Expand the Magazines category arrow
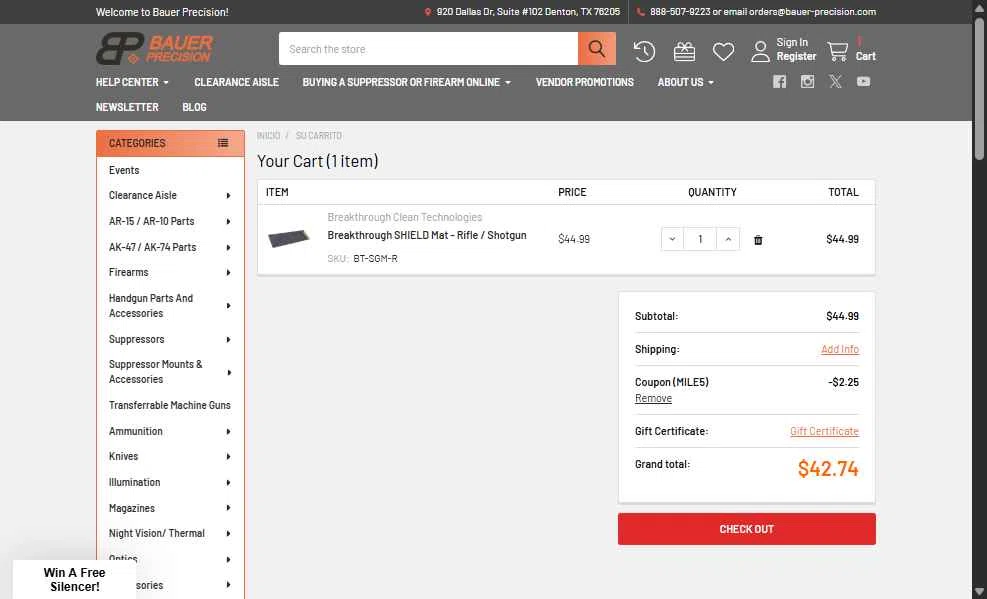Image resolution: width=987 pixels, height=599 pixels. tap(228, 508)
